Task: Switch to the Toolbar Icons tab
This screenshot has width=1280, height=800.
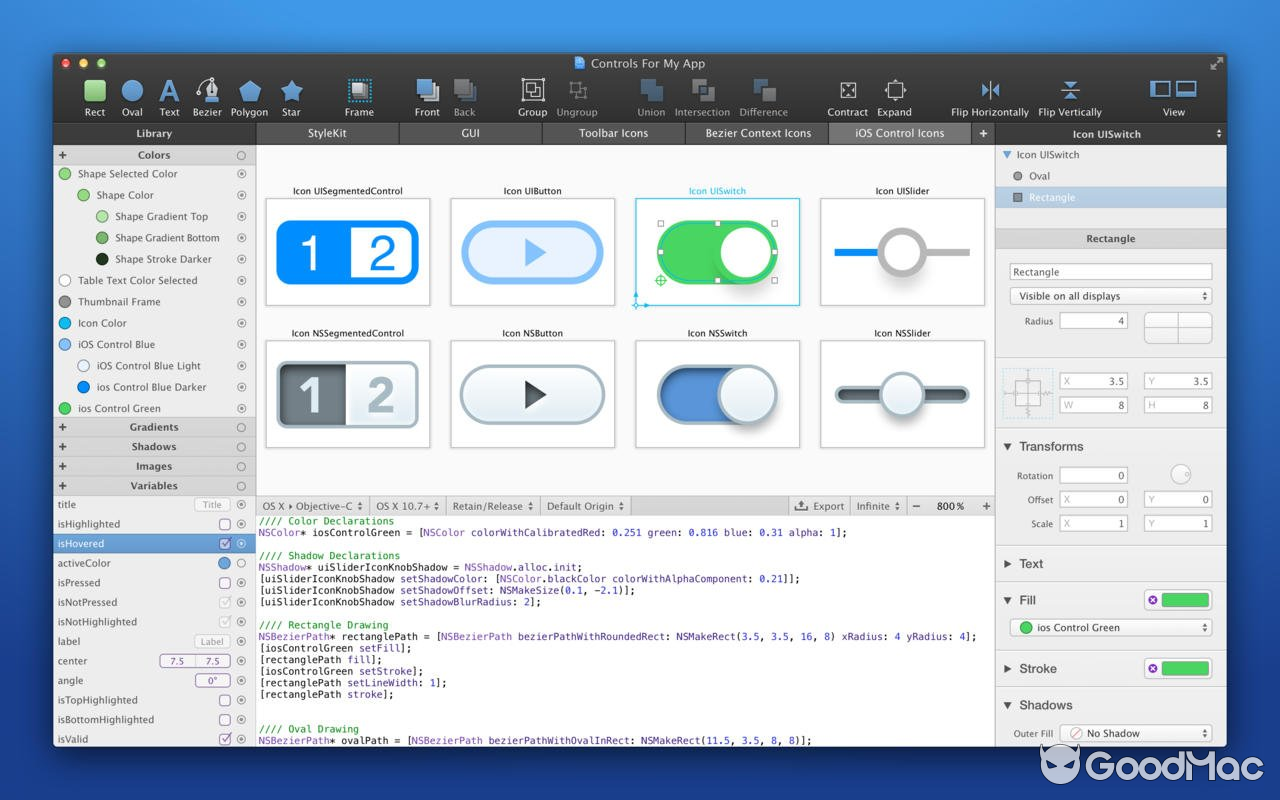Action: click(x=613, y=133)
